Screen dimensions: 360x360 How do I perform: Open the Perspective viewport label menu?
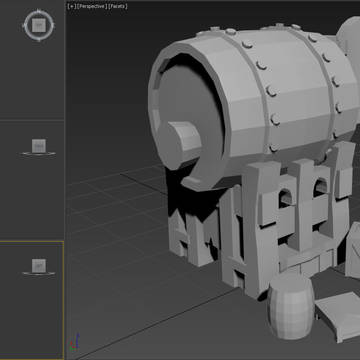92,6
